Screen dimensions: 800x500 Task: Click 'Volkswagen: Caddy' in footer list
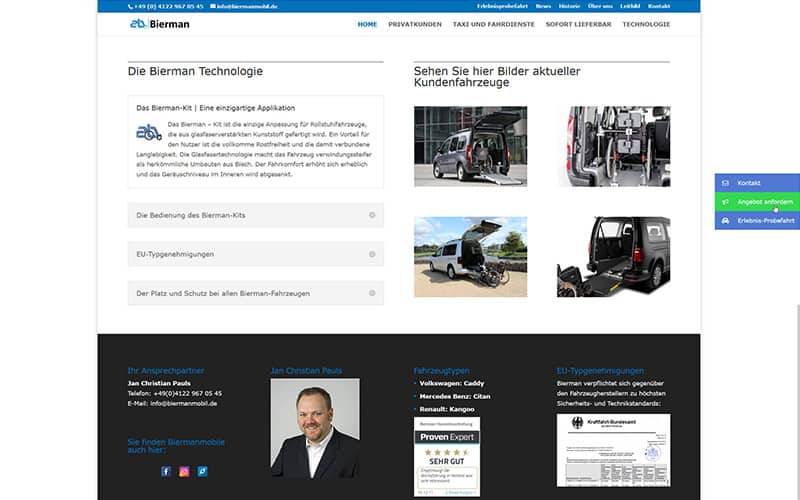click(x=452, y=383)
